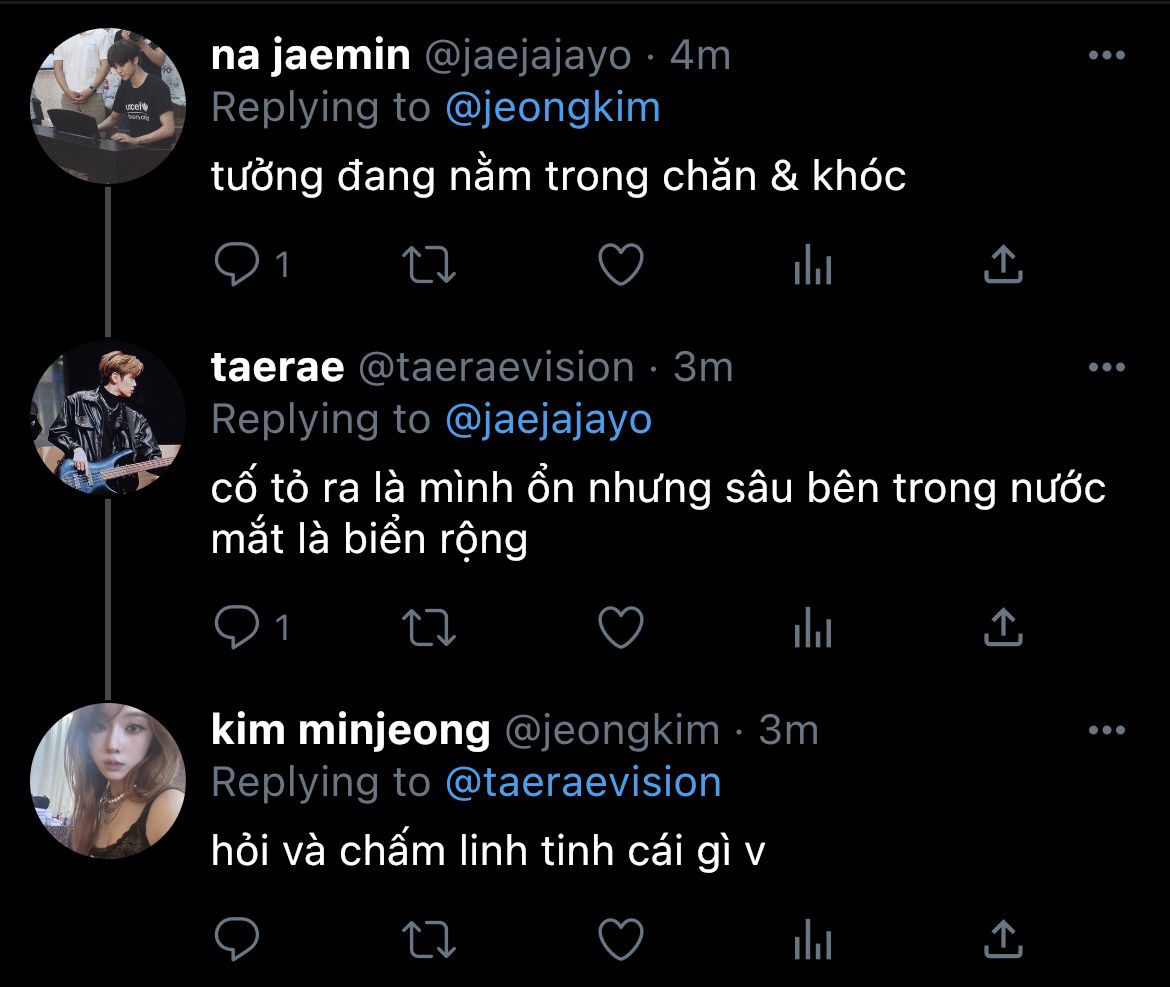
Task: Open taerae's profile picture
Action: click(x=108, y=418)
